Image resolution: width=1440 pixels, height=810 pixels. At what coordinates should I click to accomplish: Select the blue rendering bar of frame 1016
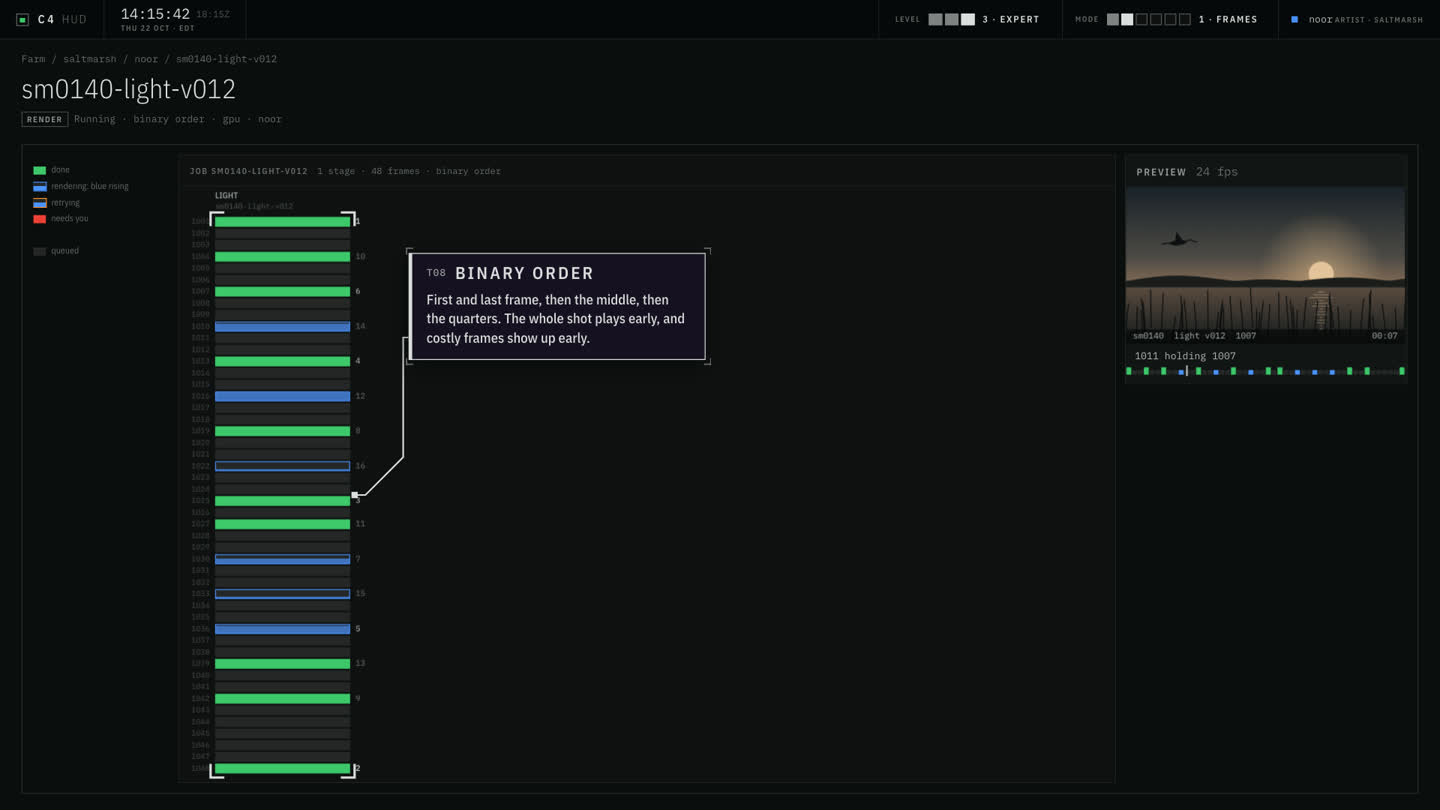[x=283, y=396]
